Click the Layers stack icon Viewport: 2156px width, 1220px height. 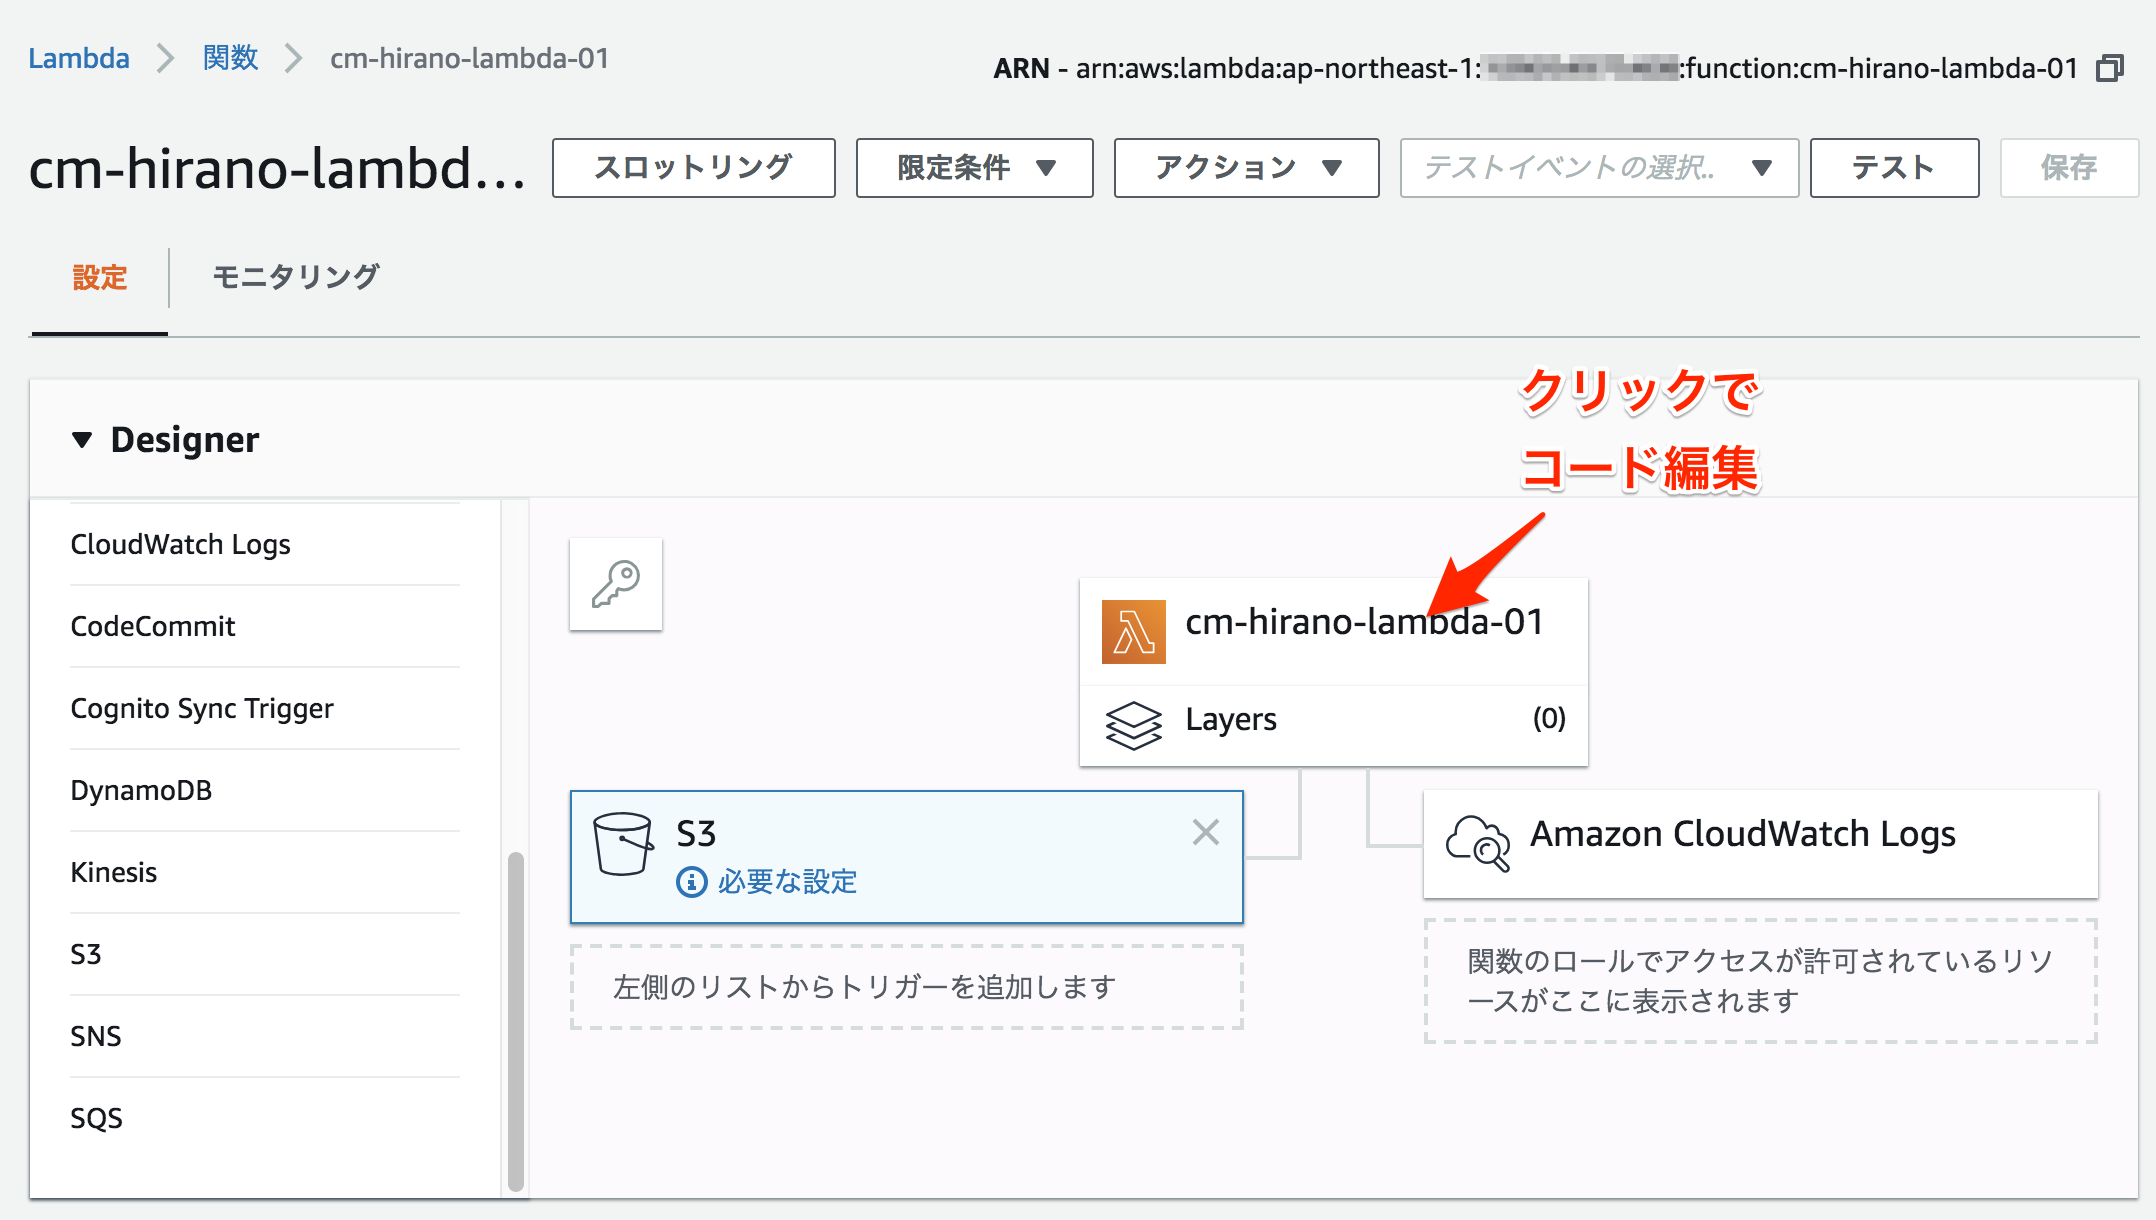click(1133, 724)
